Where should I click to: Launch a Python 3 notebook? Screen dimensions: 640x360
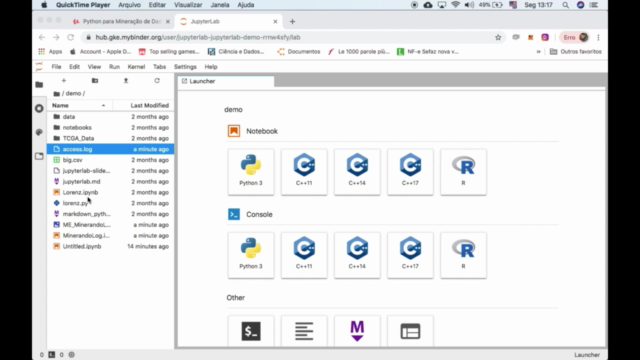(251, 172)
